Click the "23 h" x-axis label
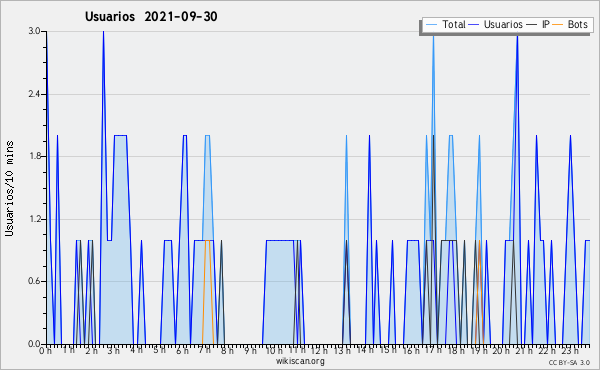This screenshot has height=370, width=600. pos(570,350)
